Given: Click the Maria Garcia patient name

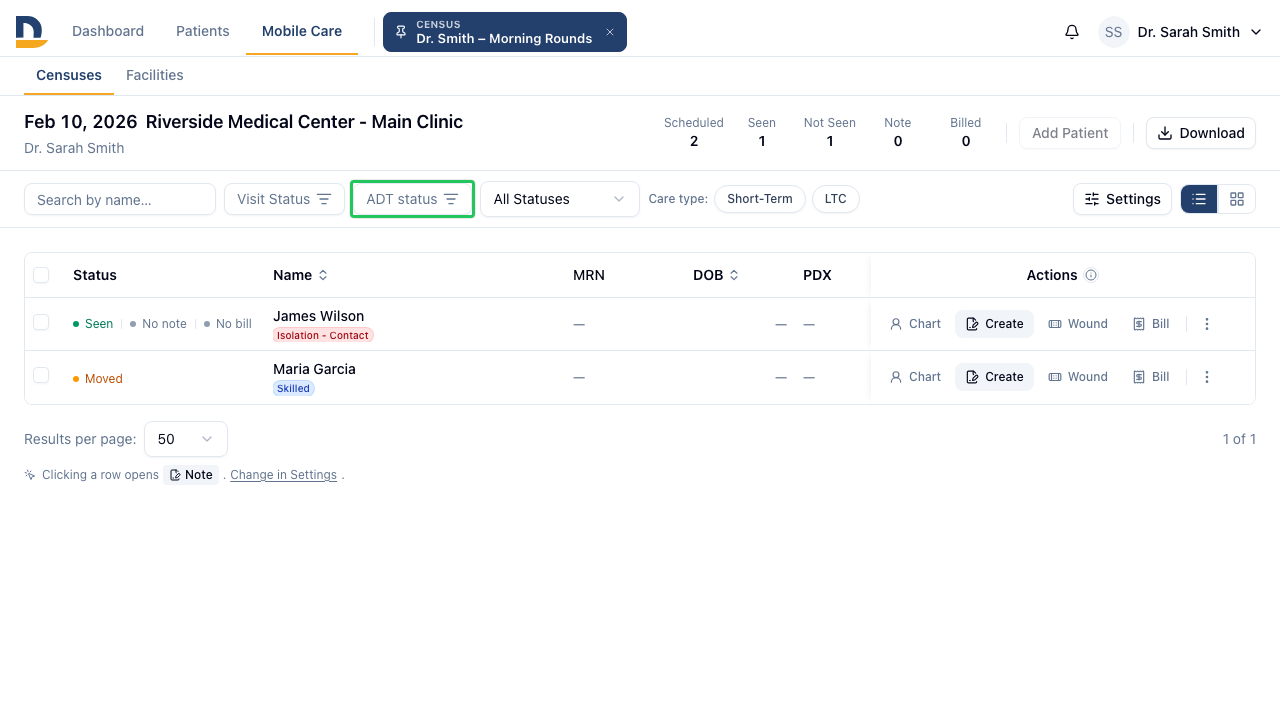Looking at the screenshot, I should (314, 369).
